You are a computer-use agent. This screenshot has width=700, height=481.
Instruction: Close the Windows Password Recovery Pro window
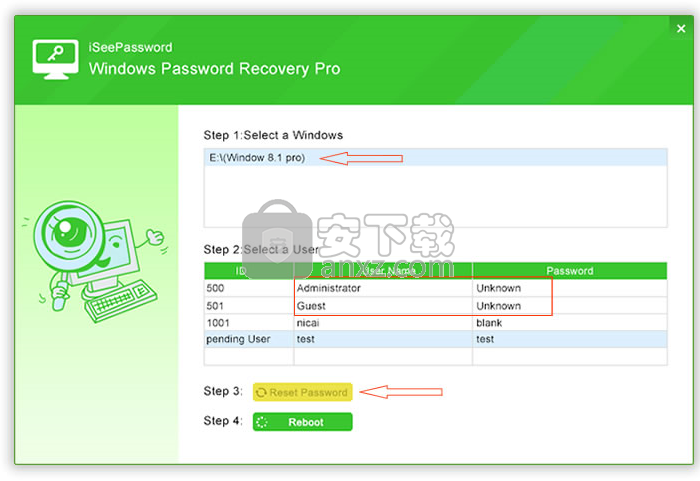click(681, 29)
